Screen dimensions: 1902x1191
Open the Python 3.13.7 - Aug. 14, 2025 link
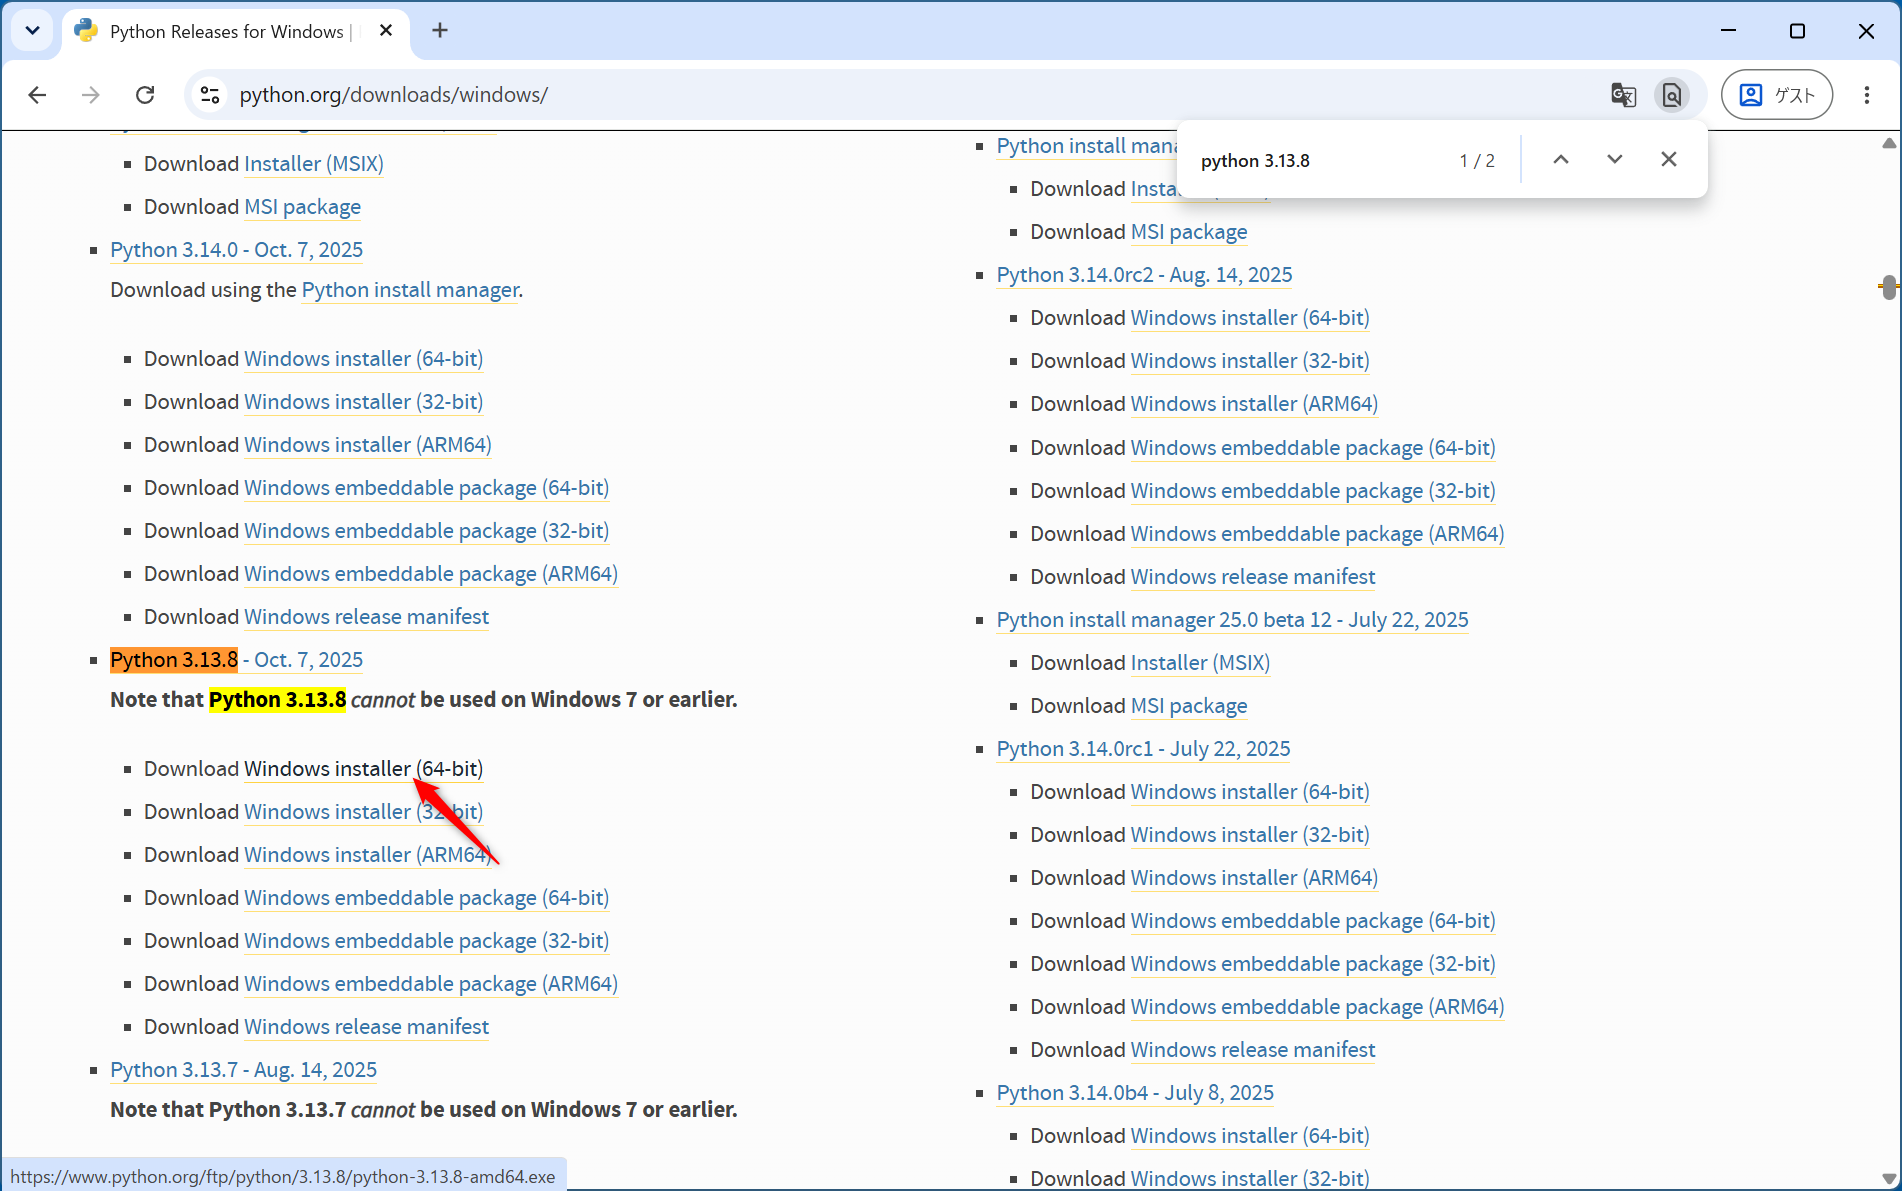(x=243, y=1070)
